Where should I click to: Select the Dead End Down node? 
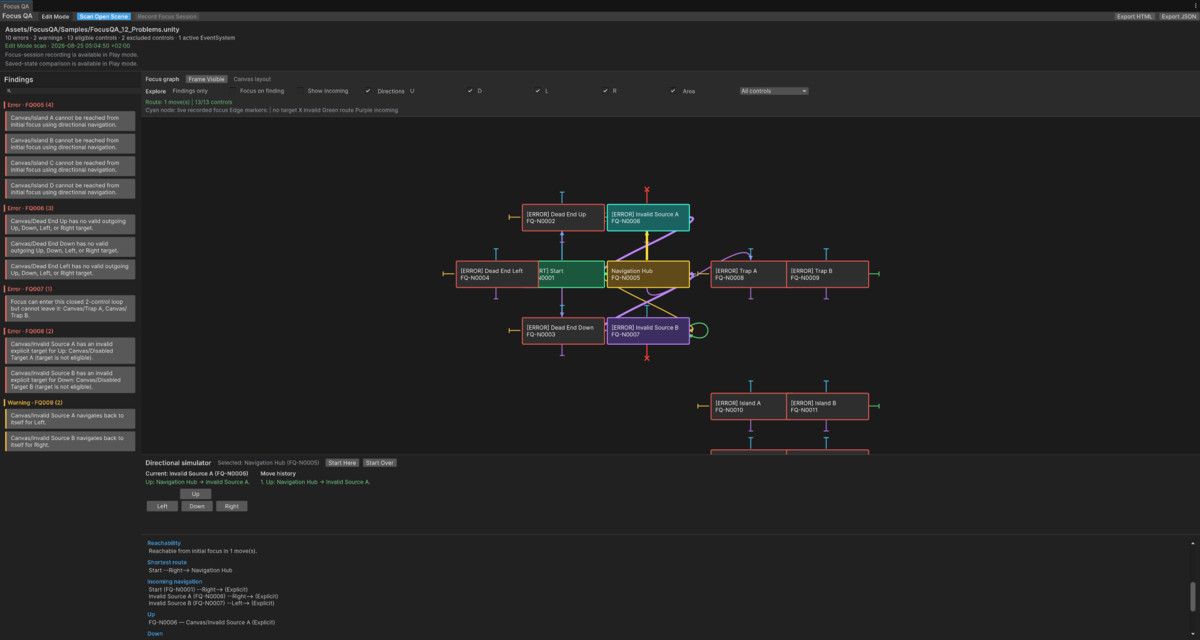tap(563, 331)
